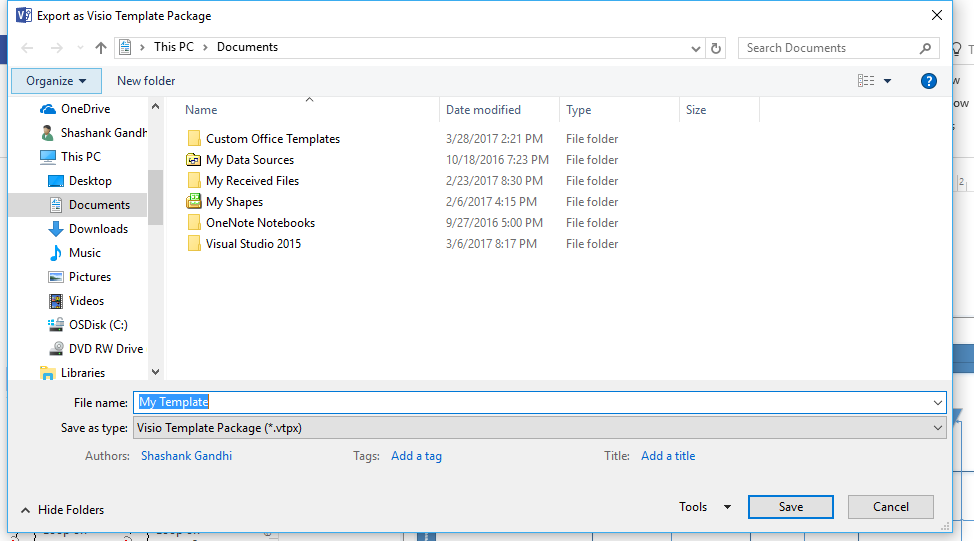This screenshot has height=541, width=974.
Task: Click the dialog resize grip
Action: click(945, 526)
